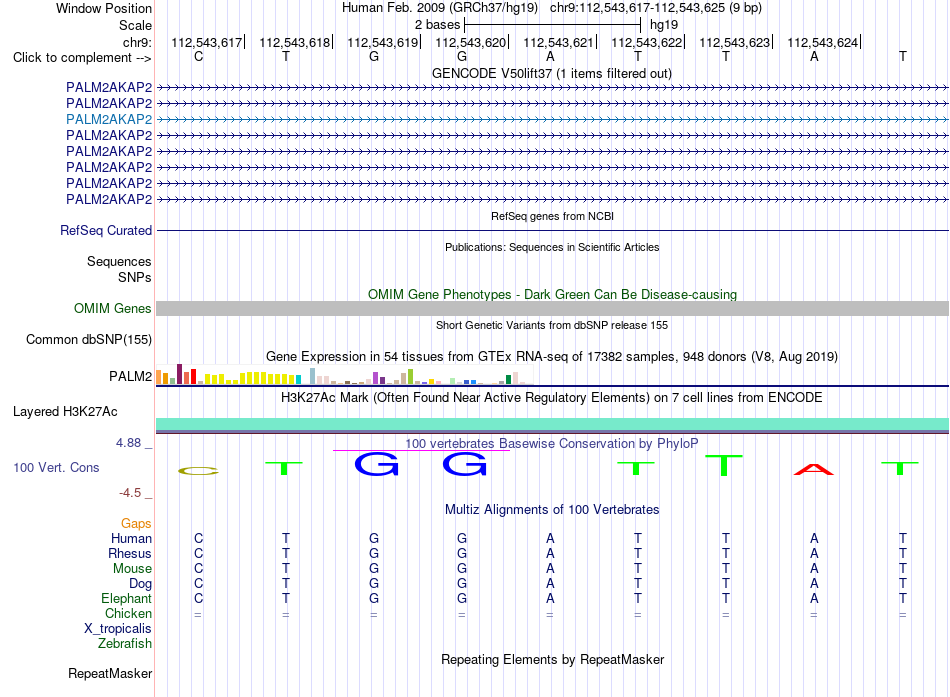Click the "Click to complement -->" label
Viewport: 950px width, 697px height.
click(82, 58)
